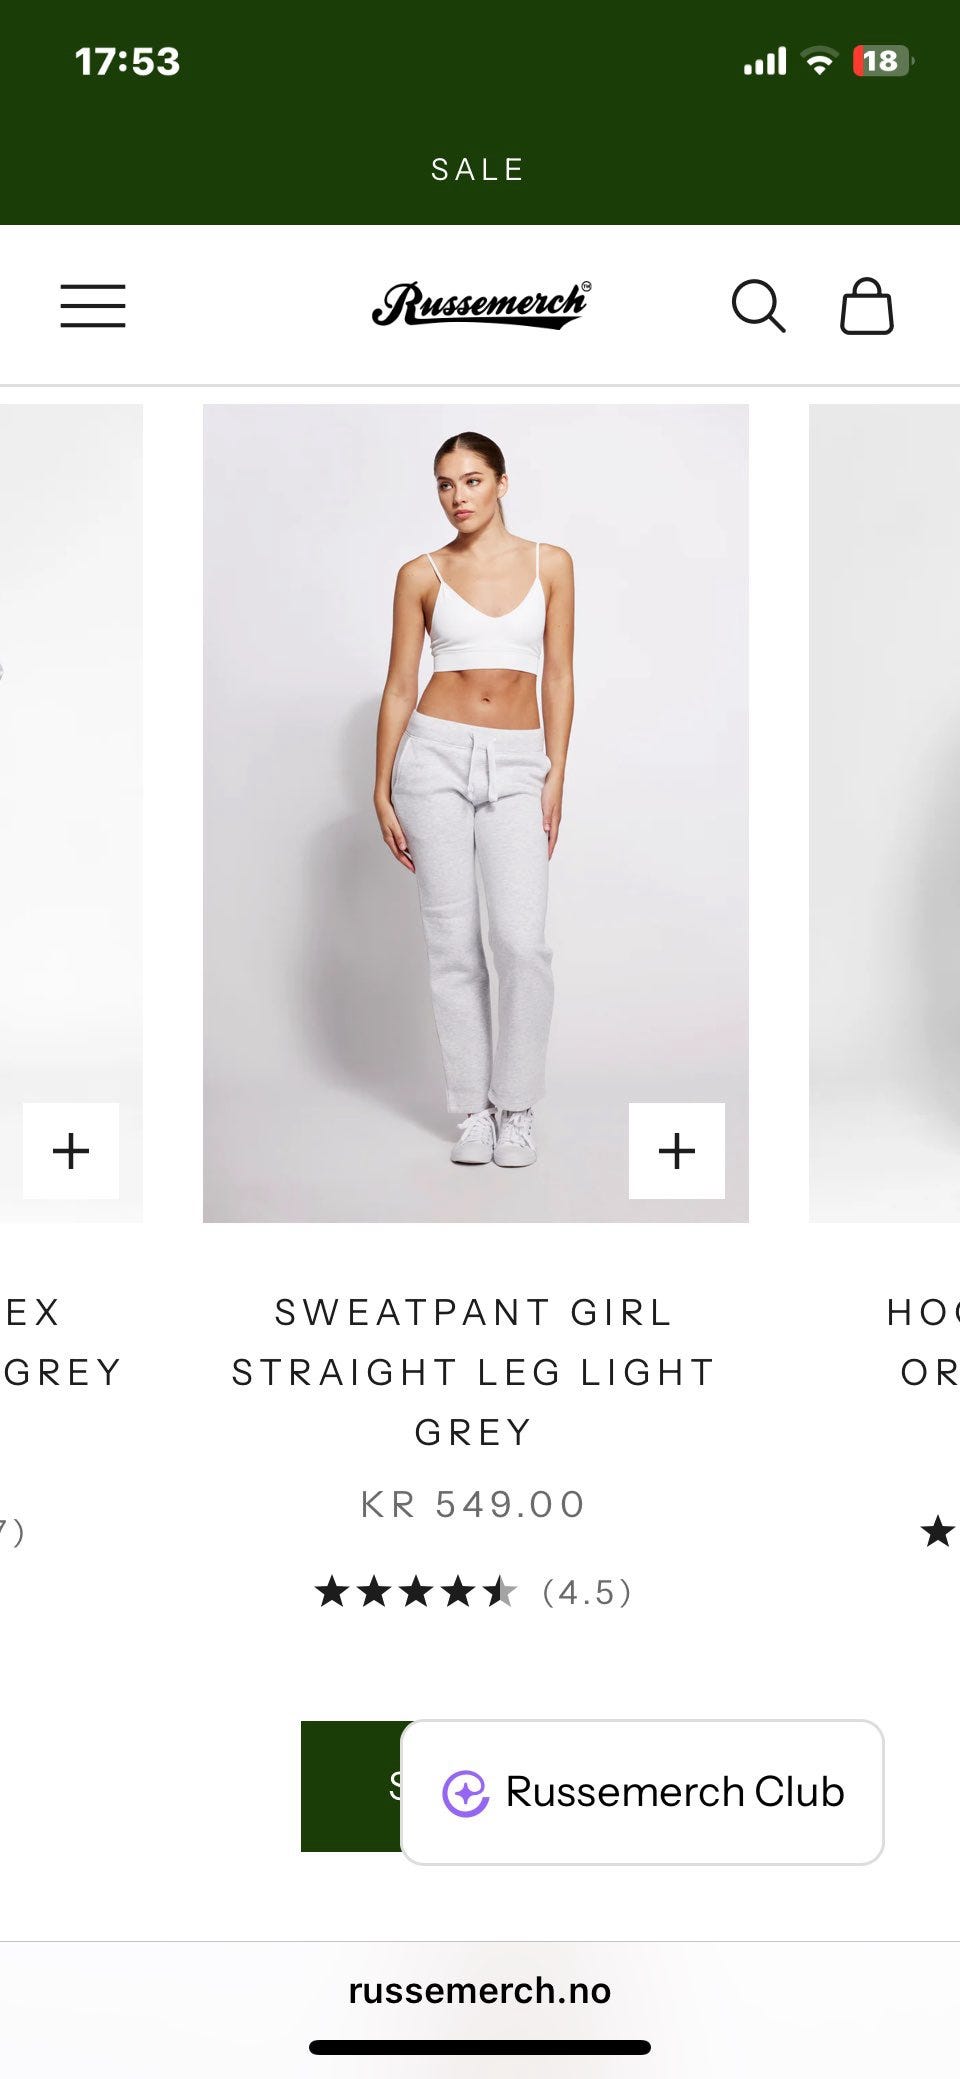Open the Russemerch Club widget

click(642, 1792)
